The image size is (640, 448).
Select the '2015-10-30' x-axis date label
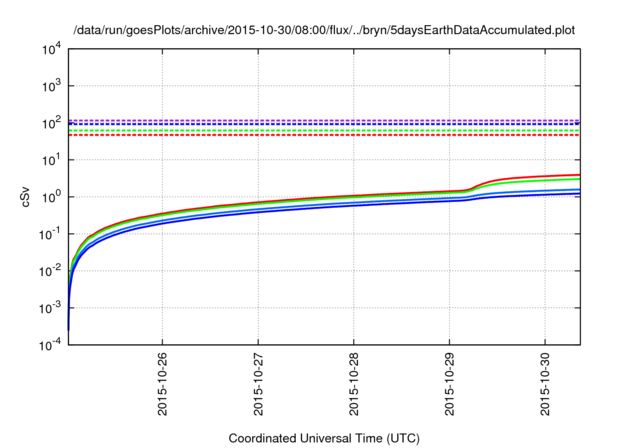(545, 384)
